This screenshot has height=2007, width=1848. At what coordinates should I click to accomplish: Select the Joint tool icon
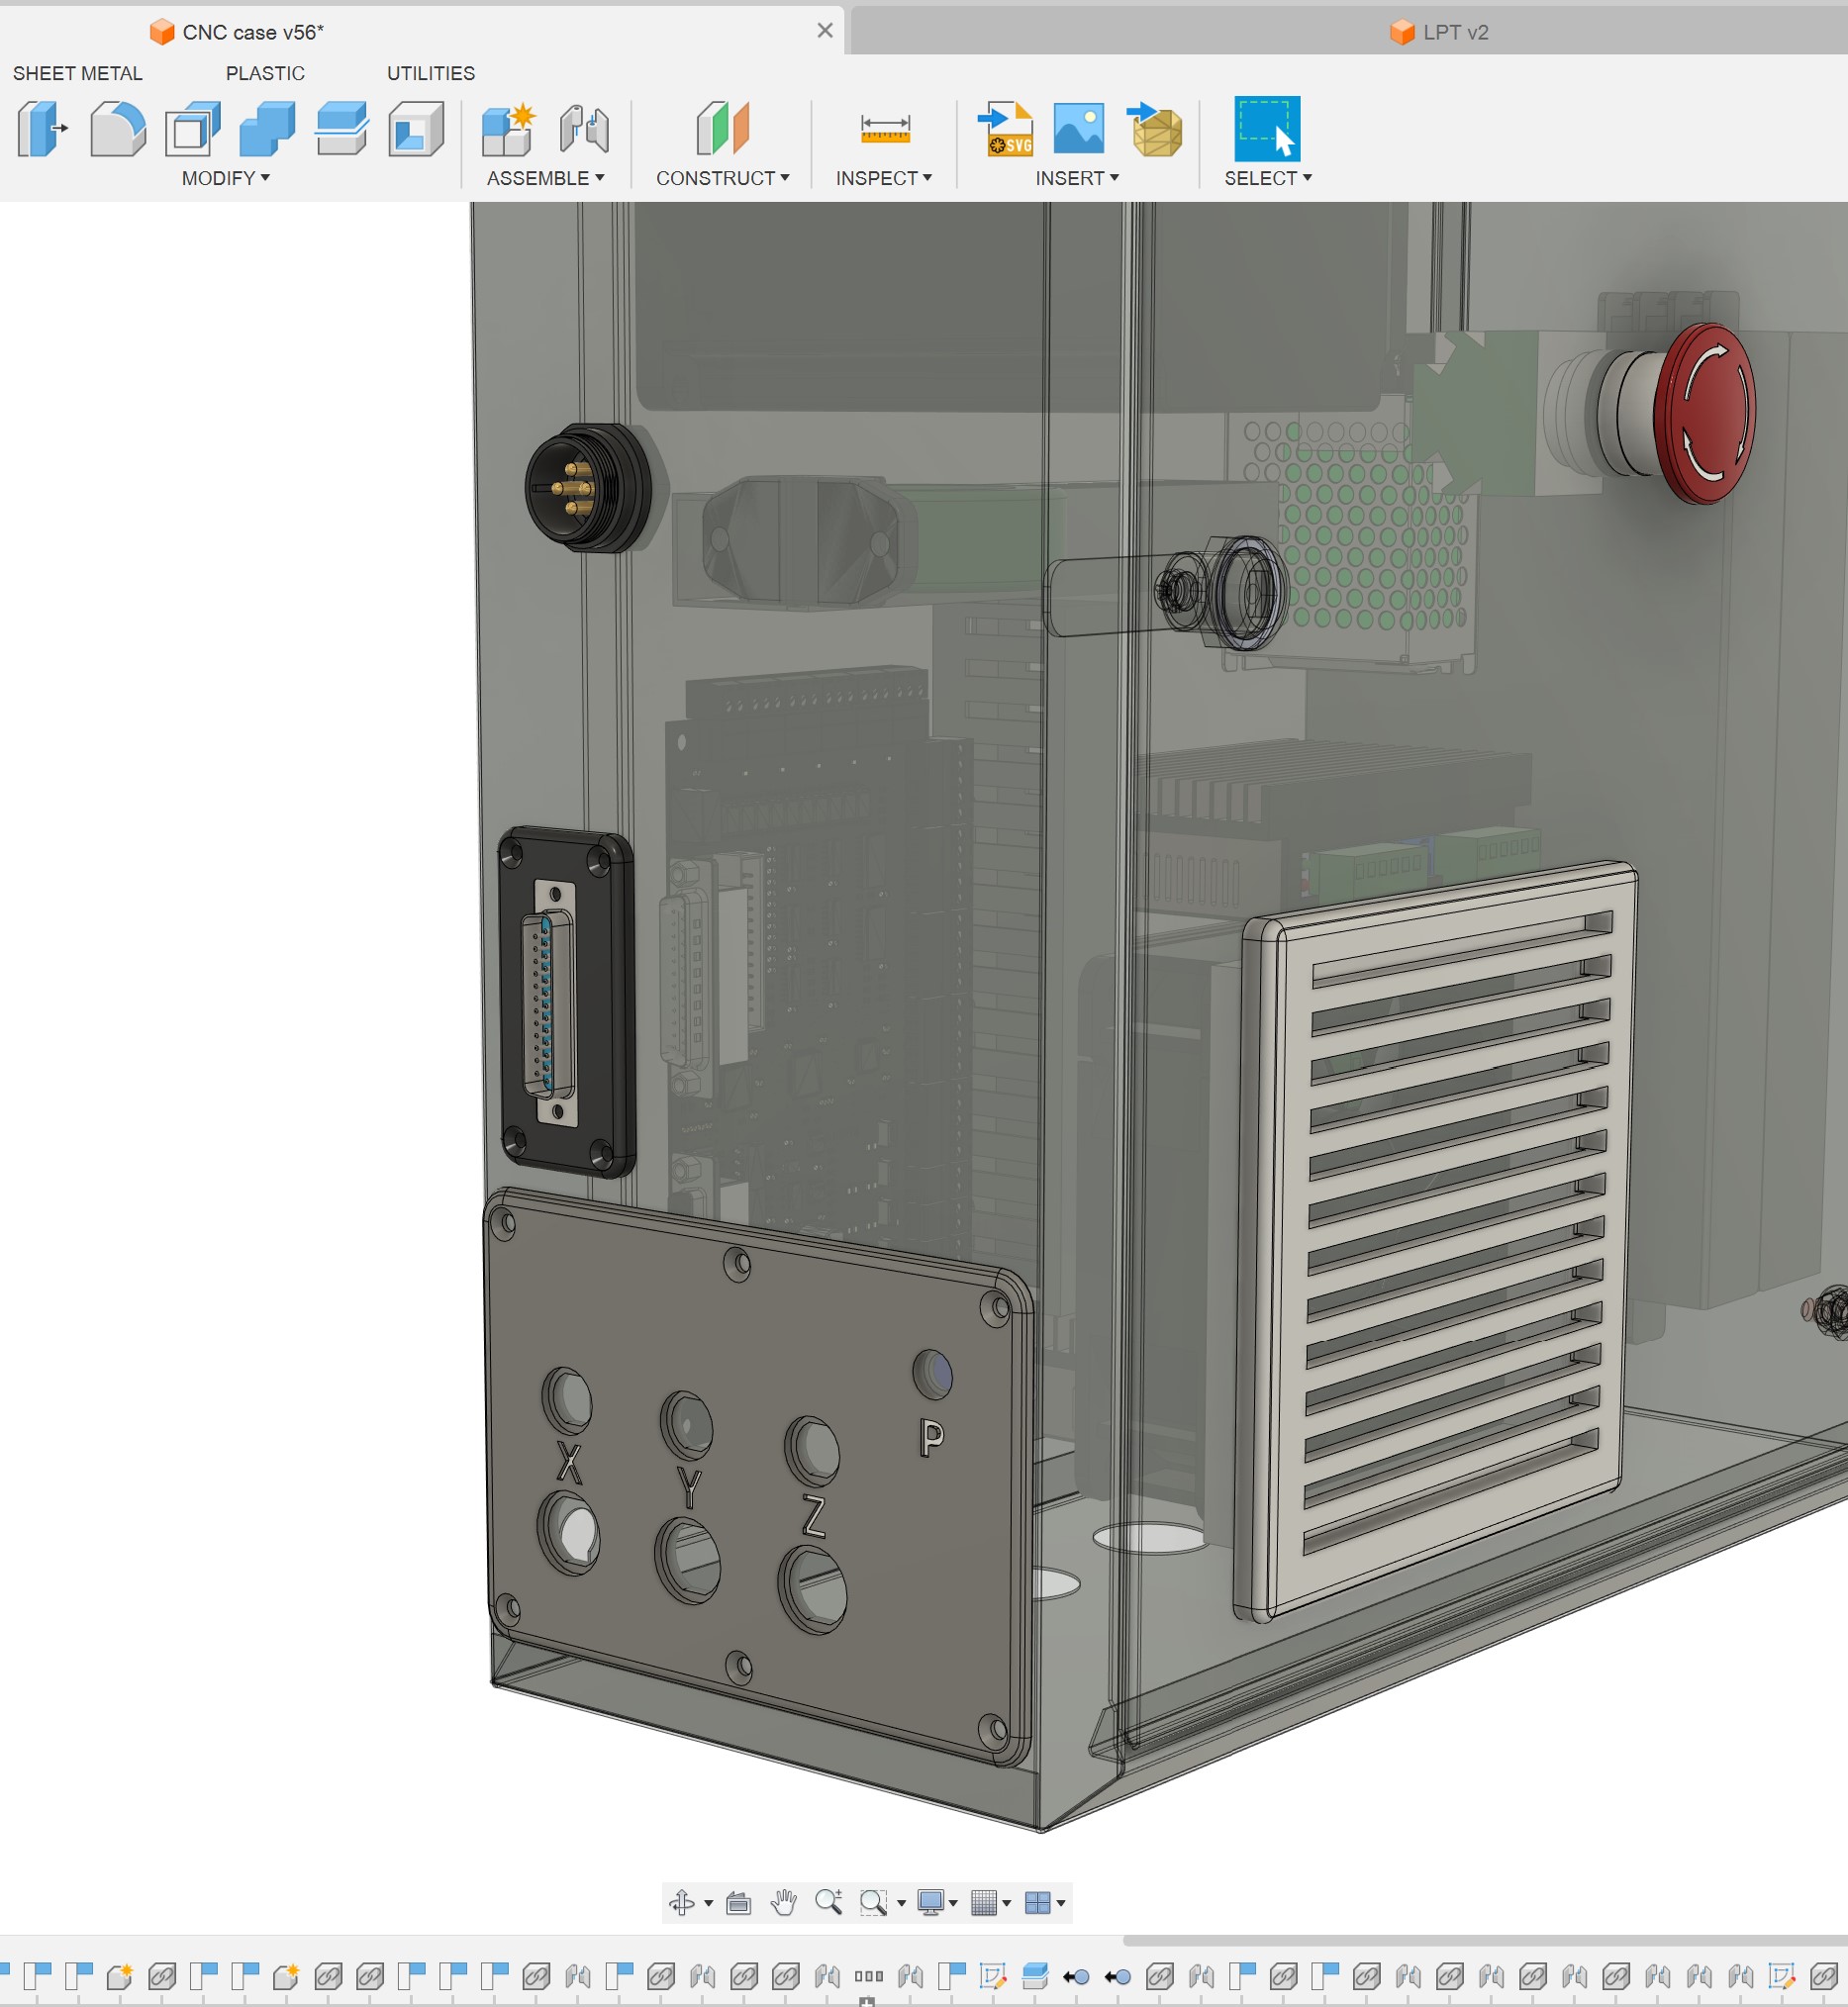[584, 129]
